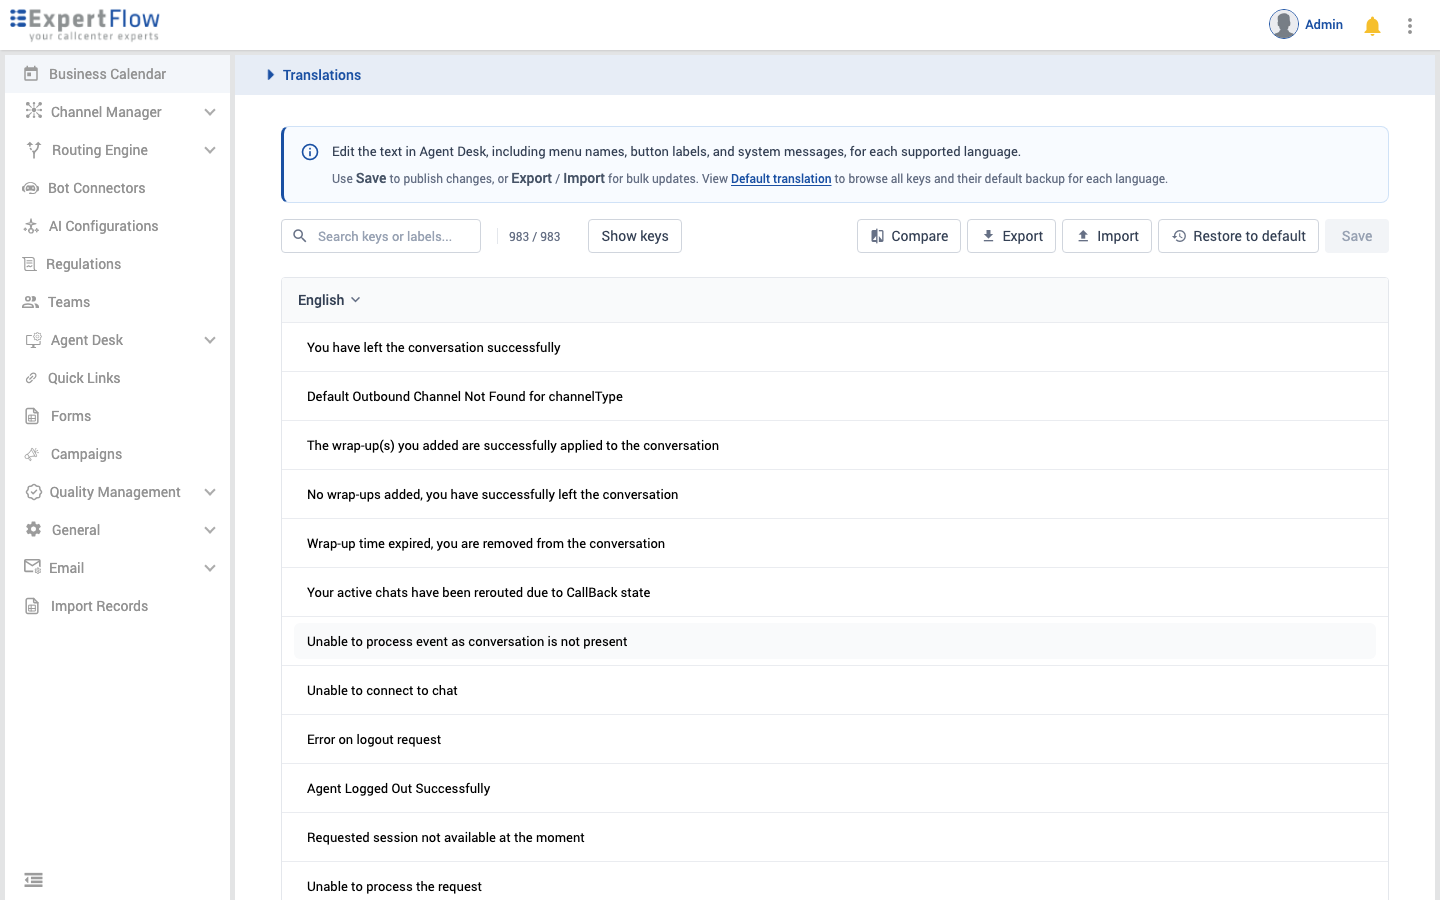The height and width of the screenshot is (900, 1440).
Task: Click the Bot Connectors sidebar icon
Action: tap(31, 188)
